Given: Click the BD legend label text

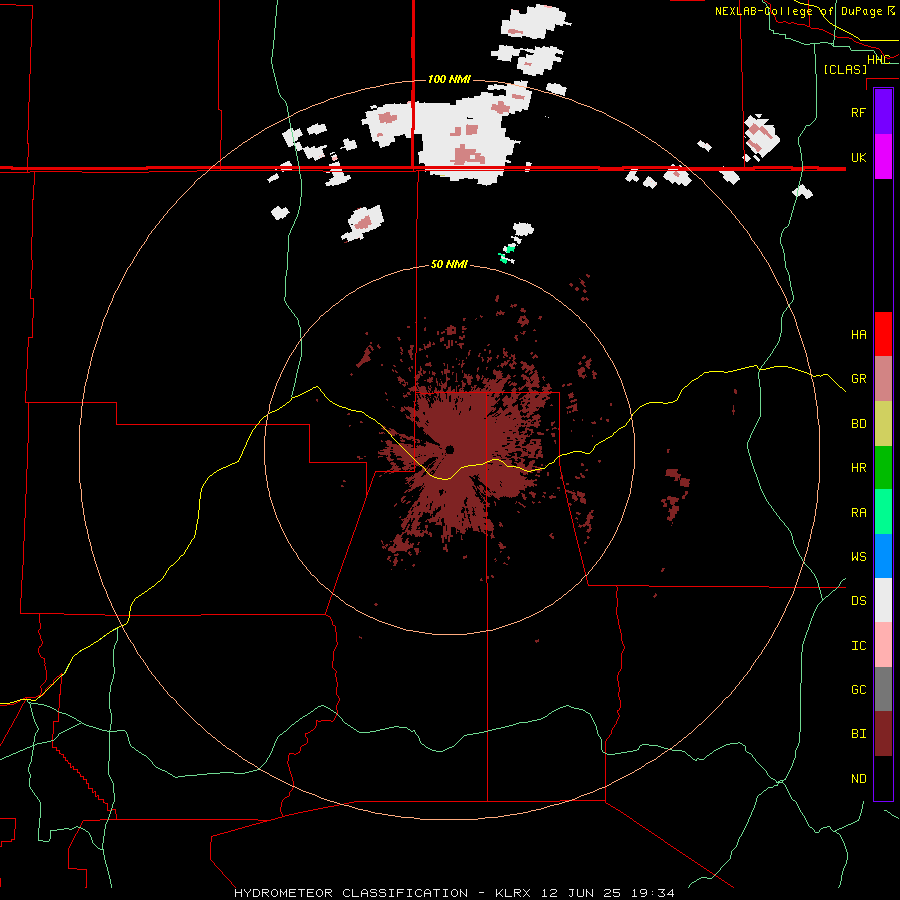Looking at the screenshot, I should pyautogui.click(x=858, y=424).
